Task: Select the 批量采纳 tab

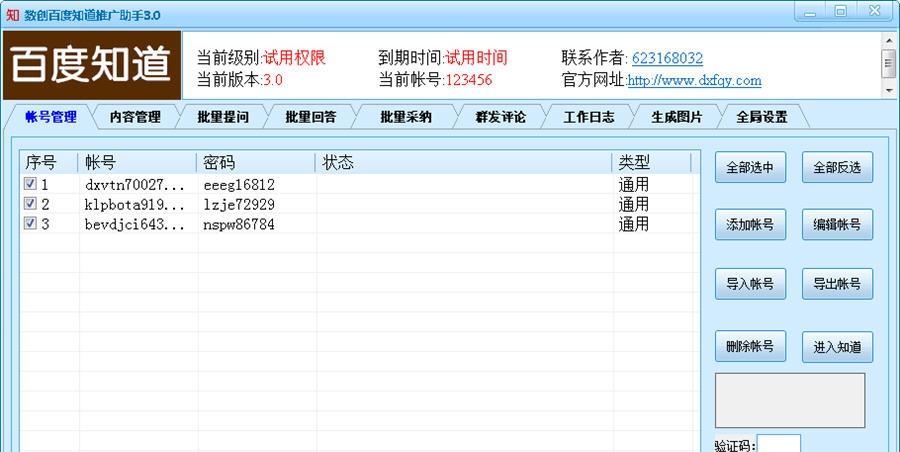Action: tap(405, 117)
